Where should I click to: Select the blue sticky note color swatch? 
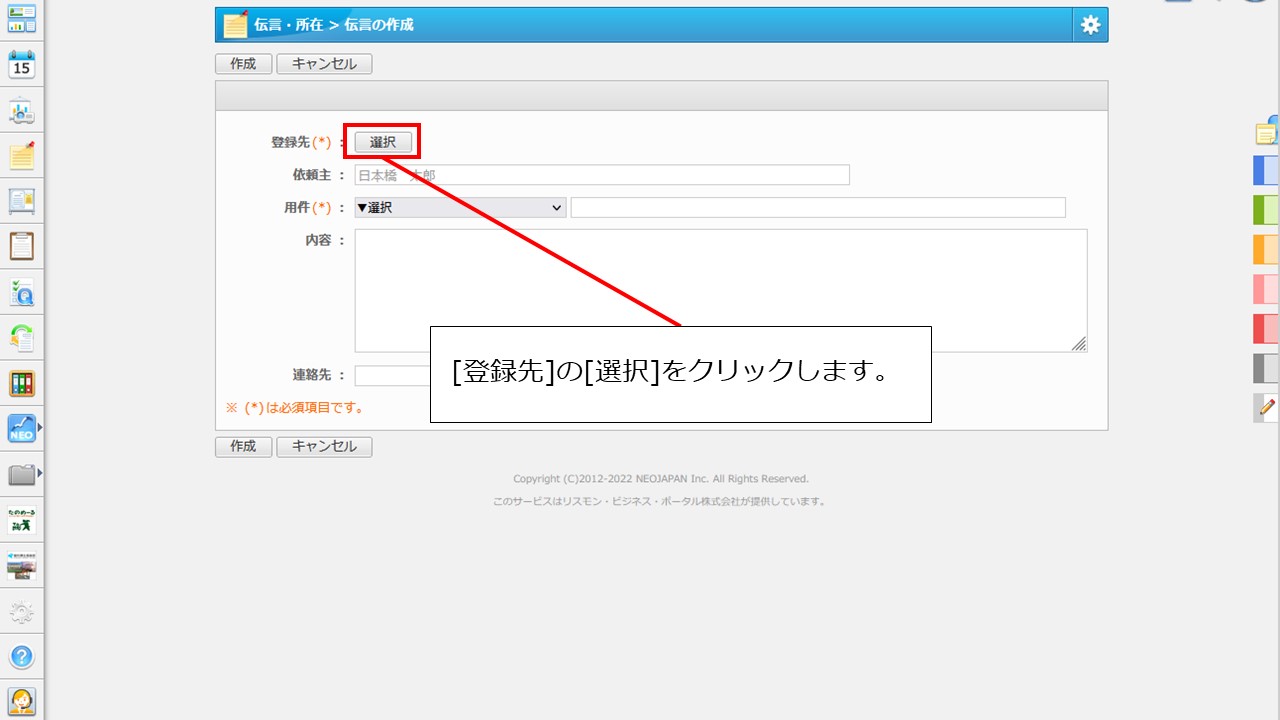pos(1265,171)
